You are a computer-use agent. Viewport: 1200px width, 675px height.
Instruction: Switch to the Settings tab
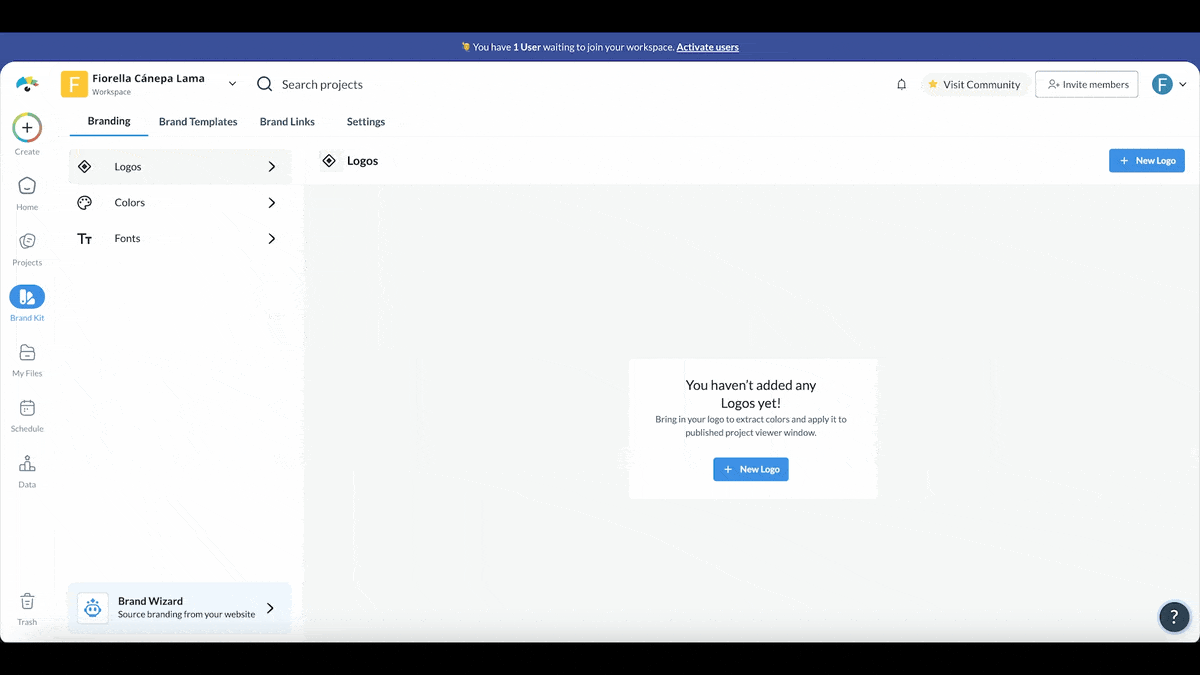[366, 122]
